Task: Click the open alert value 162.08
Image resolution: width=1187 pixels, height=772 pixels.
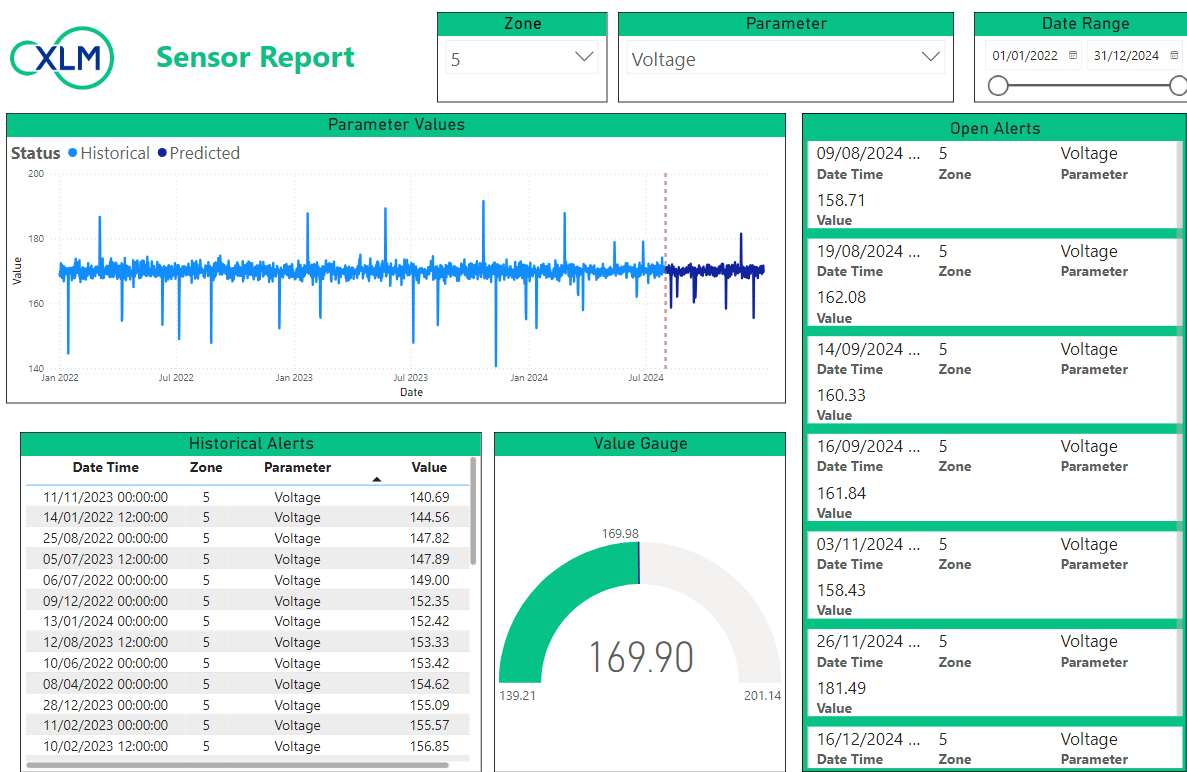Action: click(x=841, y=297)
